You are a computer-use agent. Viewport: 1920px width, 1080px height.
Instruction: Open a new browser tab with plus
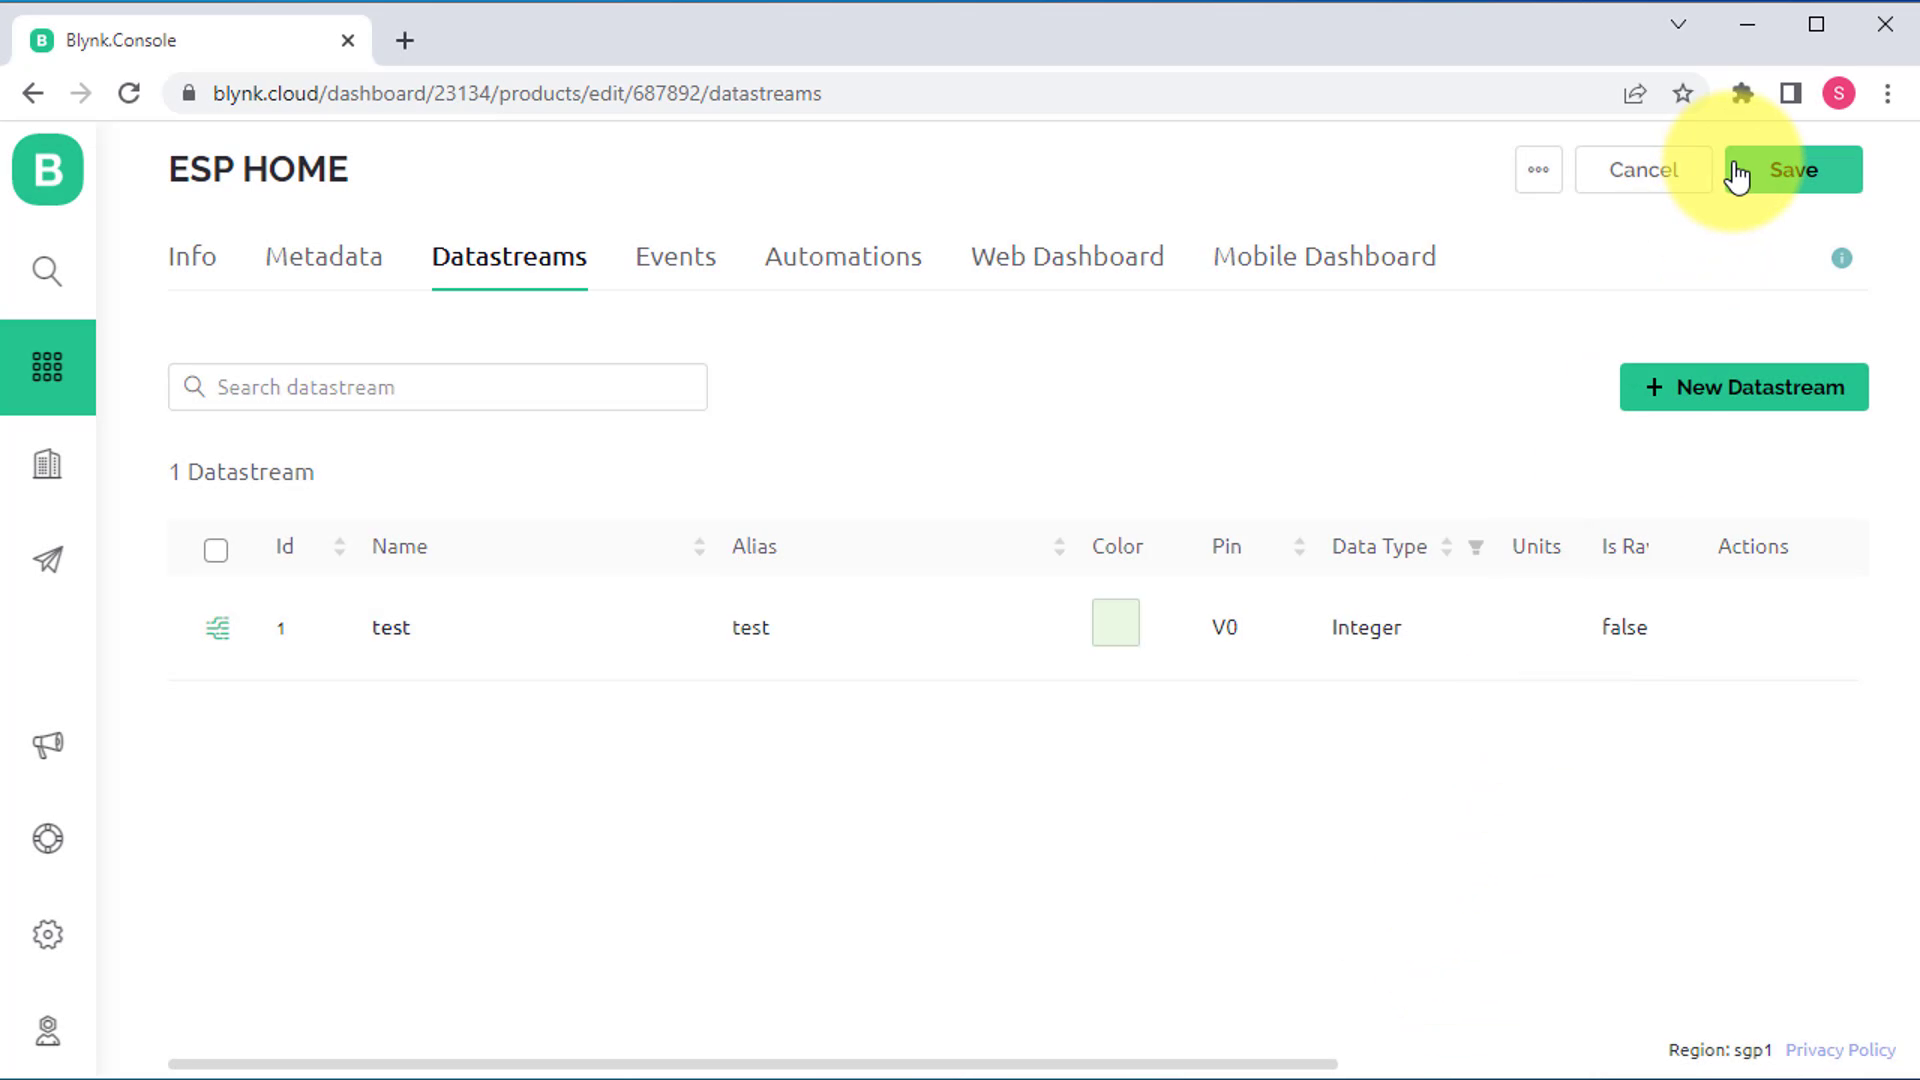click(404, 40)
